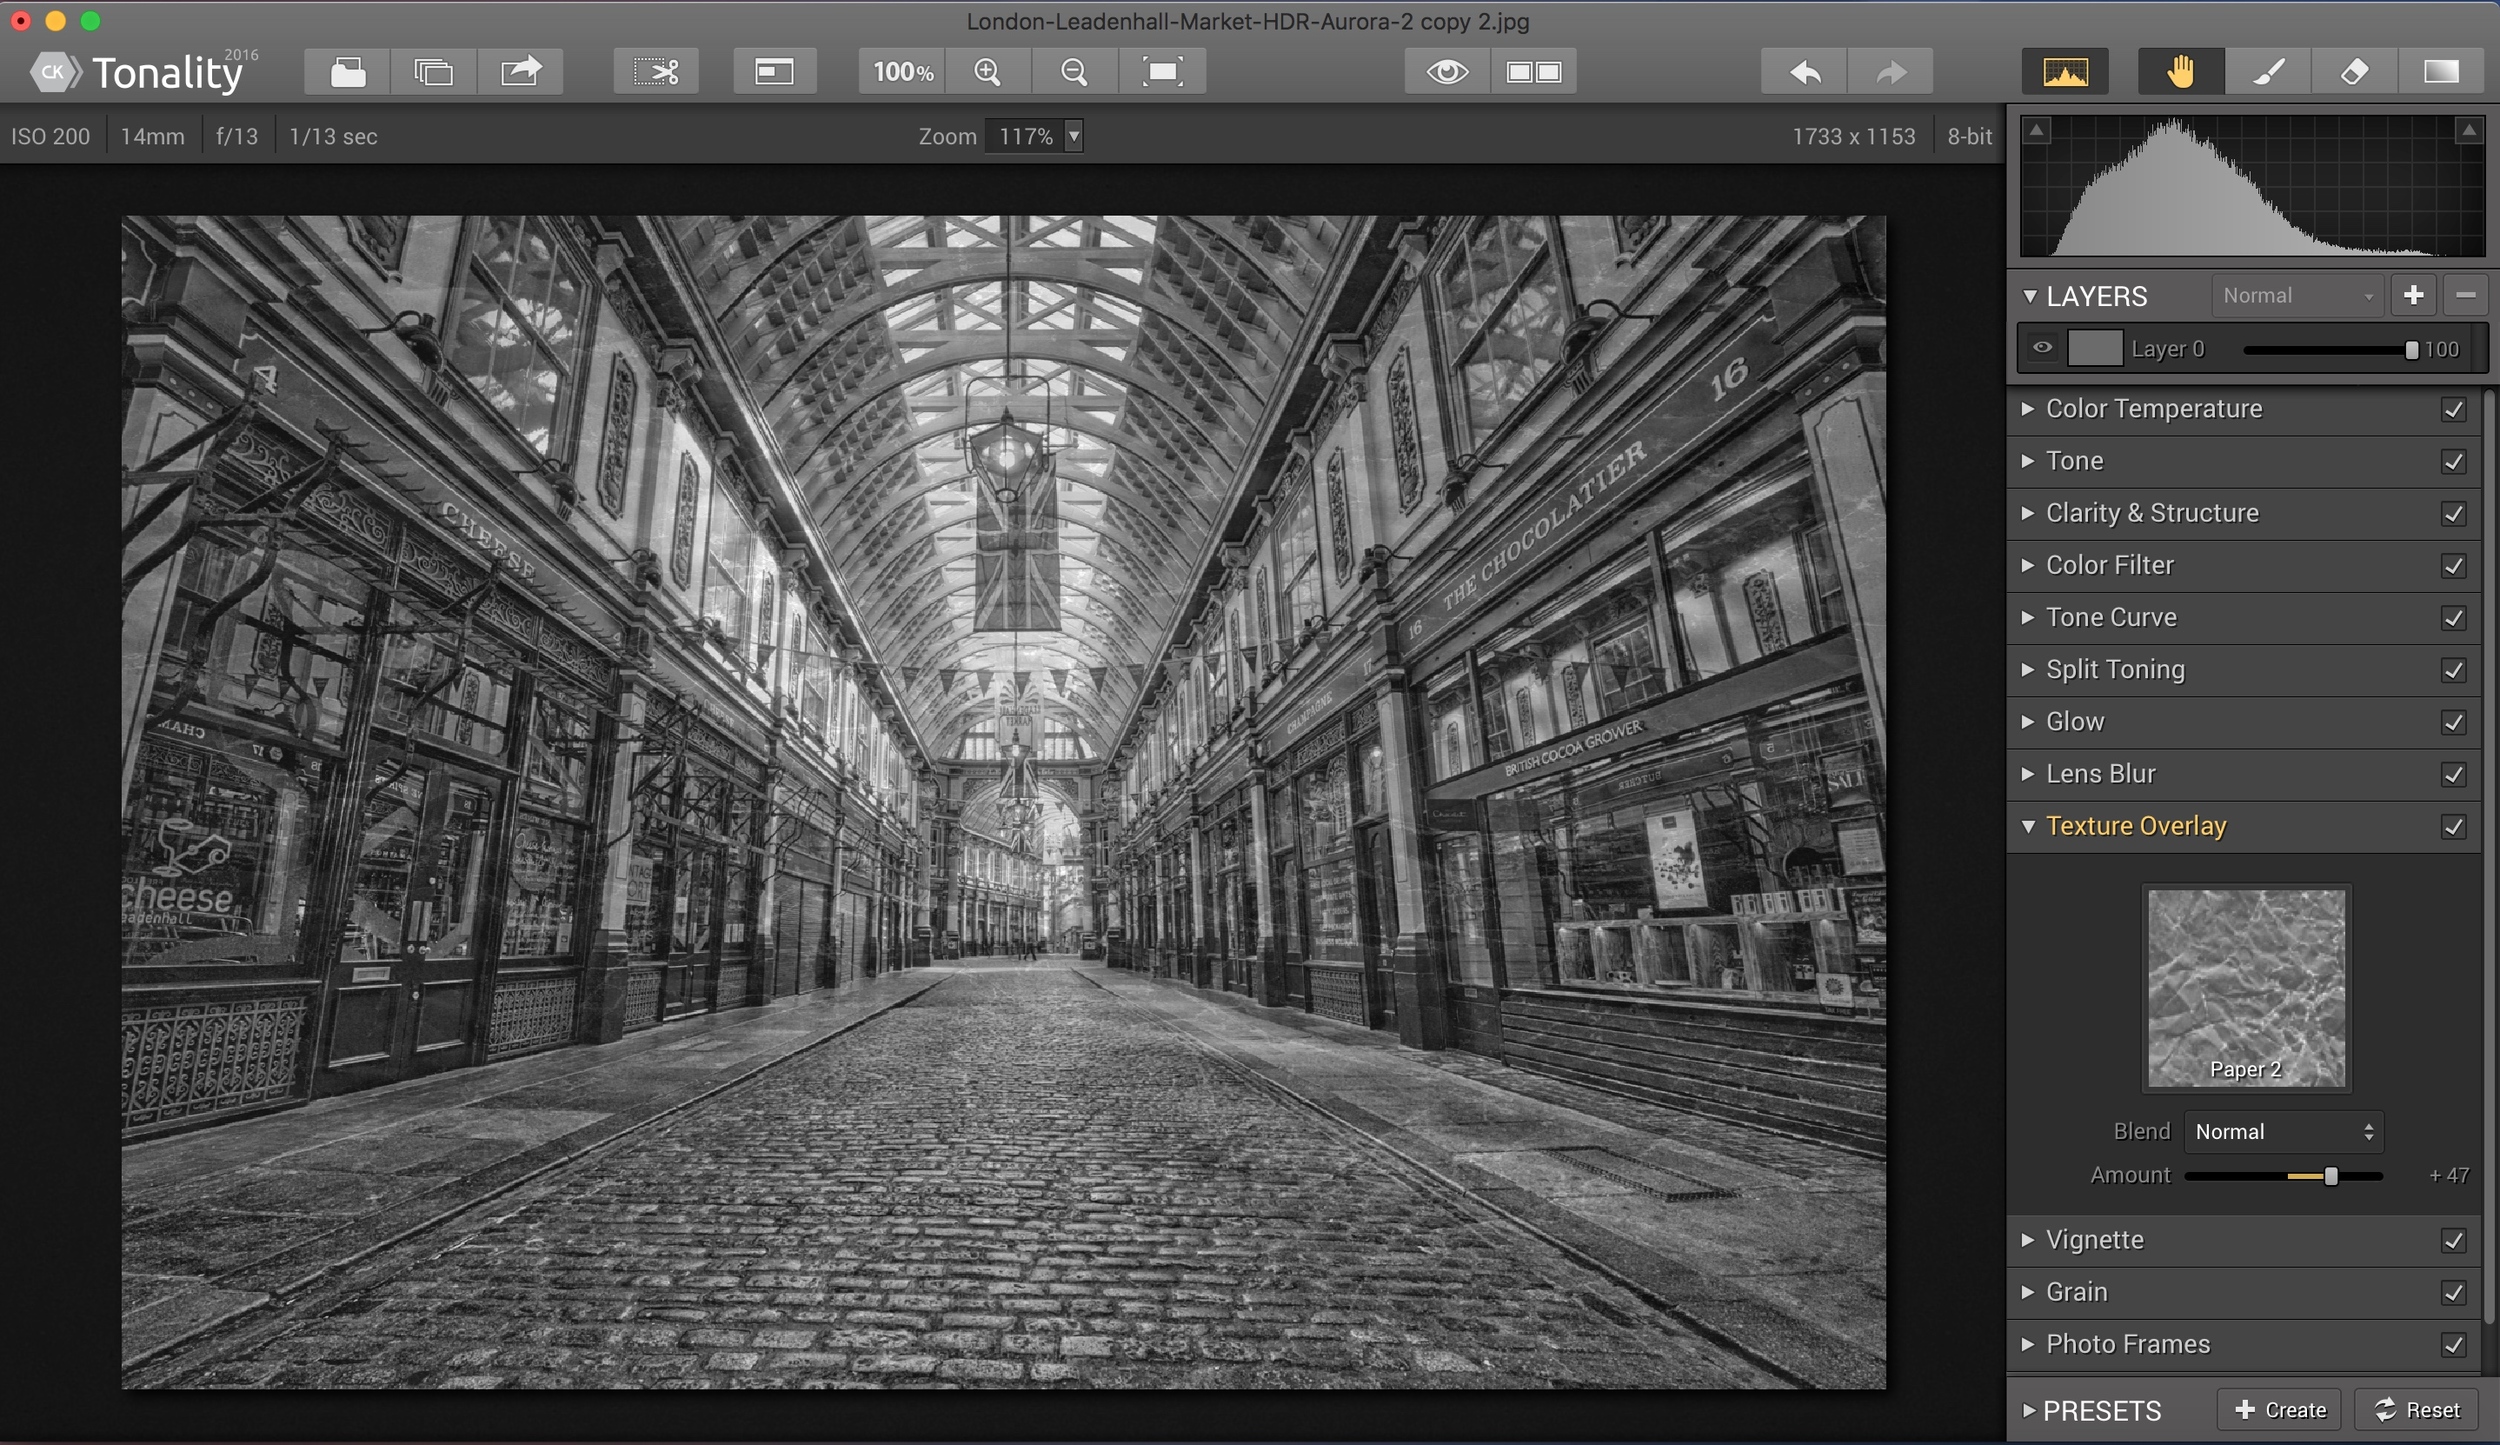2500x1445 pixels.
Task: Click the share/export image icon
Action: point(520,72)
